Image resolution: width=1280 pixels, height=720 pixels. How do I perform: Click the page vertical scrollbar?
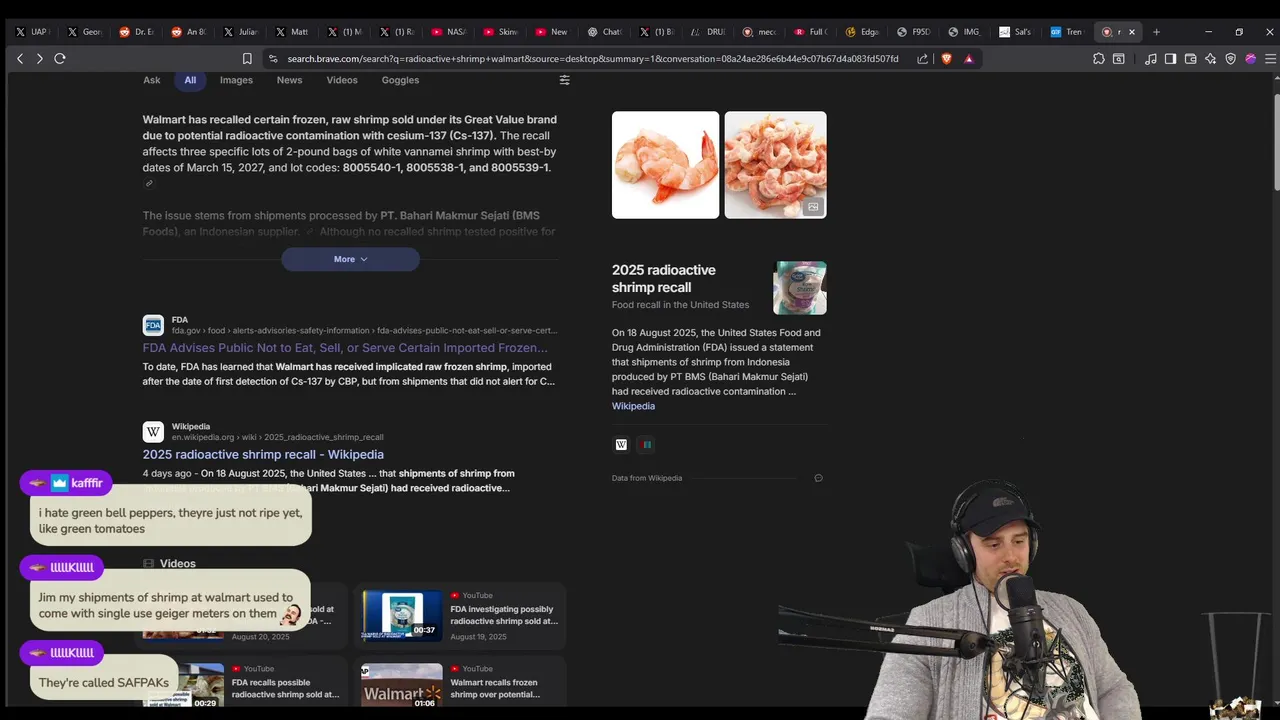[x=1276, y=142]
